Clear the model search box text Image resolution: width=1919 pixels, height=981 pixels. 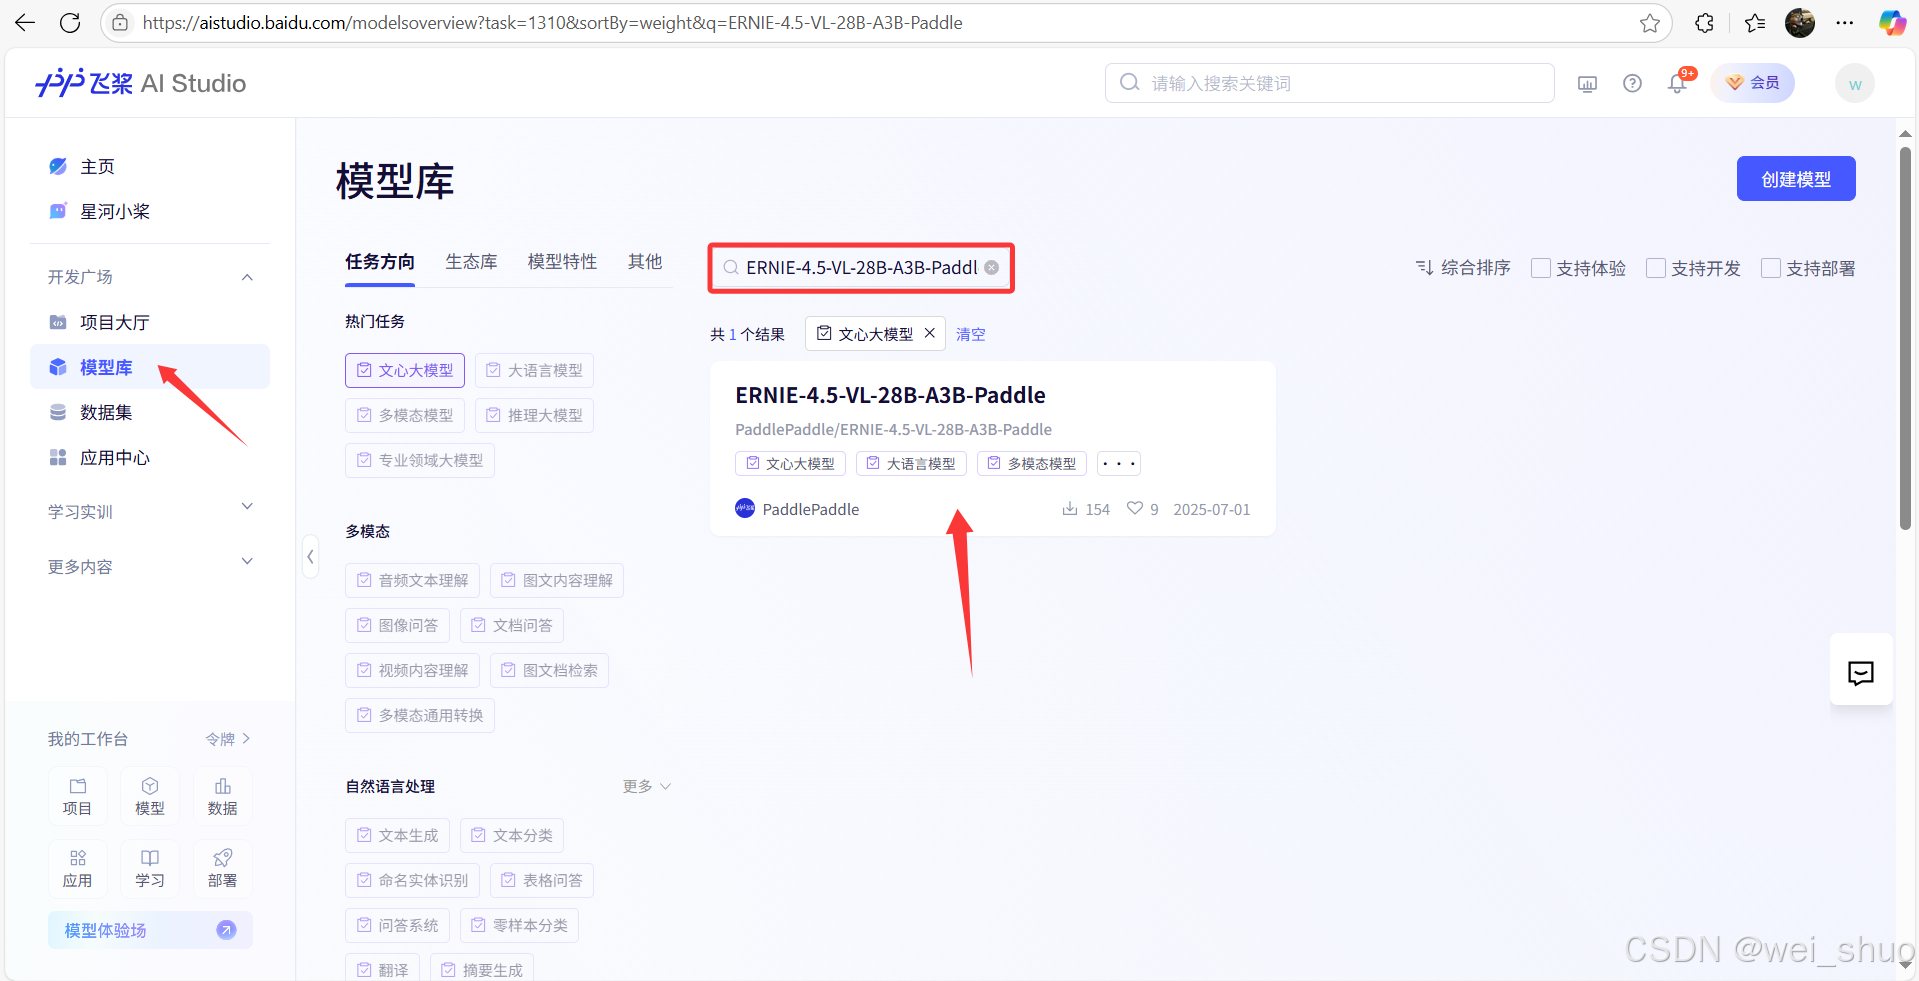coord(992,267)
